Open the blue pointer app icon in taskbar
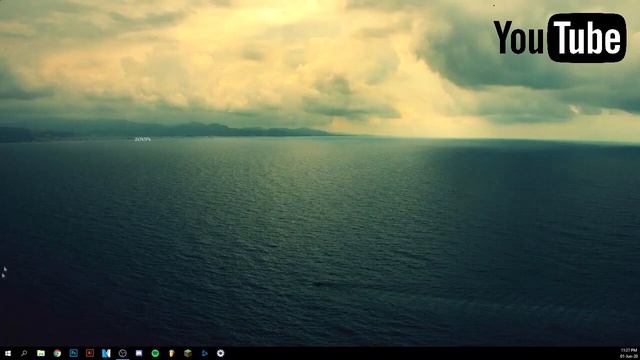Viewport: 640px width, 360px height. click(x=204, y=353)
